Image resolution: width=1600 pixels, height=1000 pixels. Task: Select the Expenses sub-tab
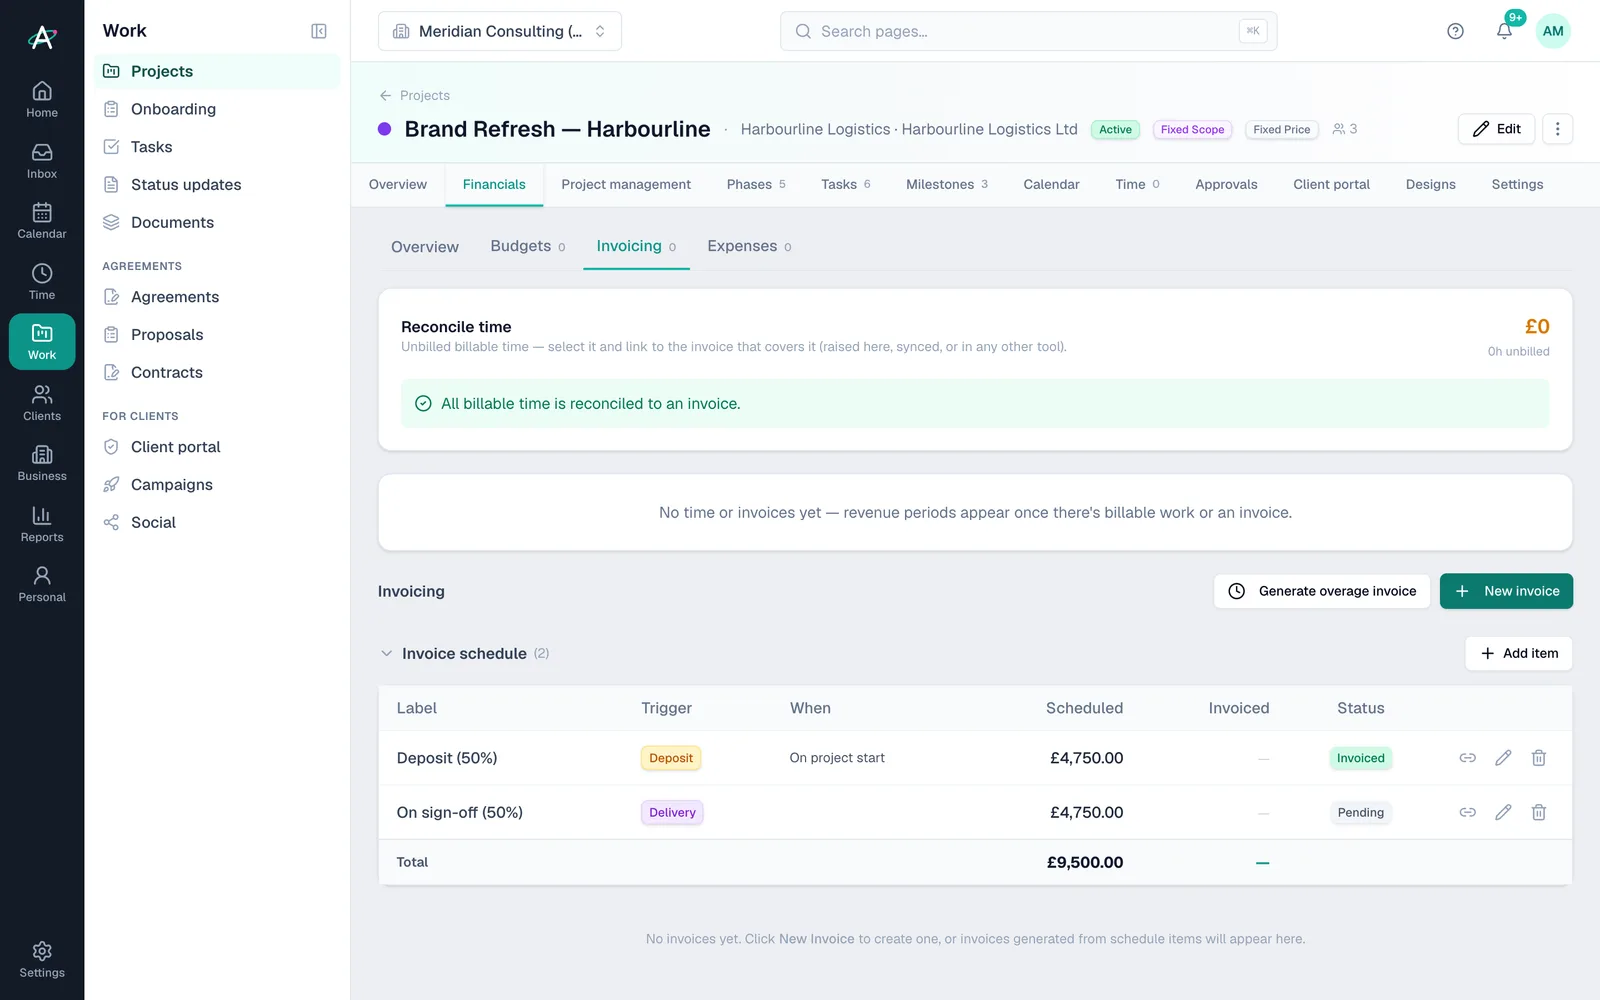(749, 246)
